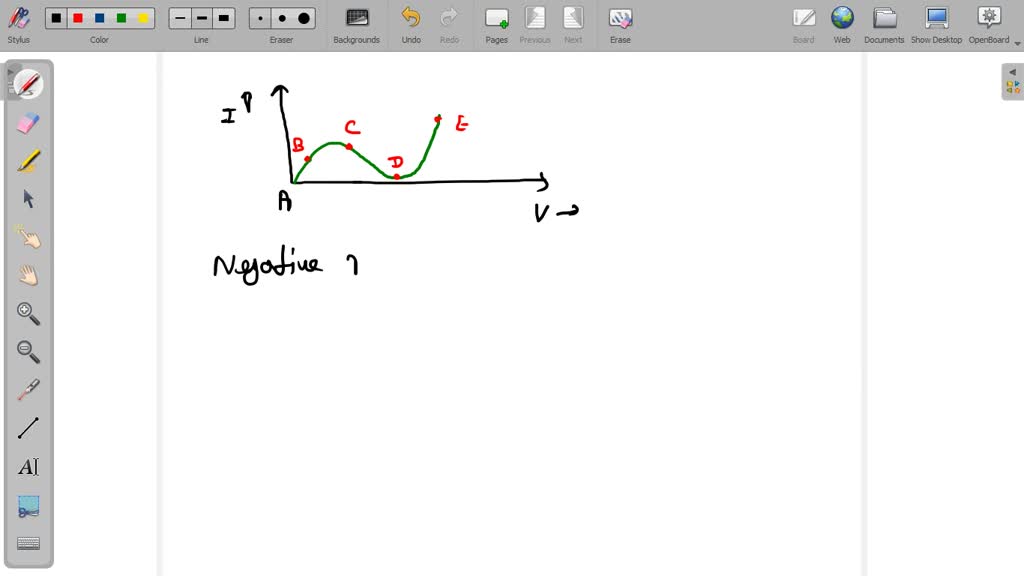The height and width of the screenshot is (576, 1024).
Task: Open the Write Text tool
Action: (x=28, y=466)
